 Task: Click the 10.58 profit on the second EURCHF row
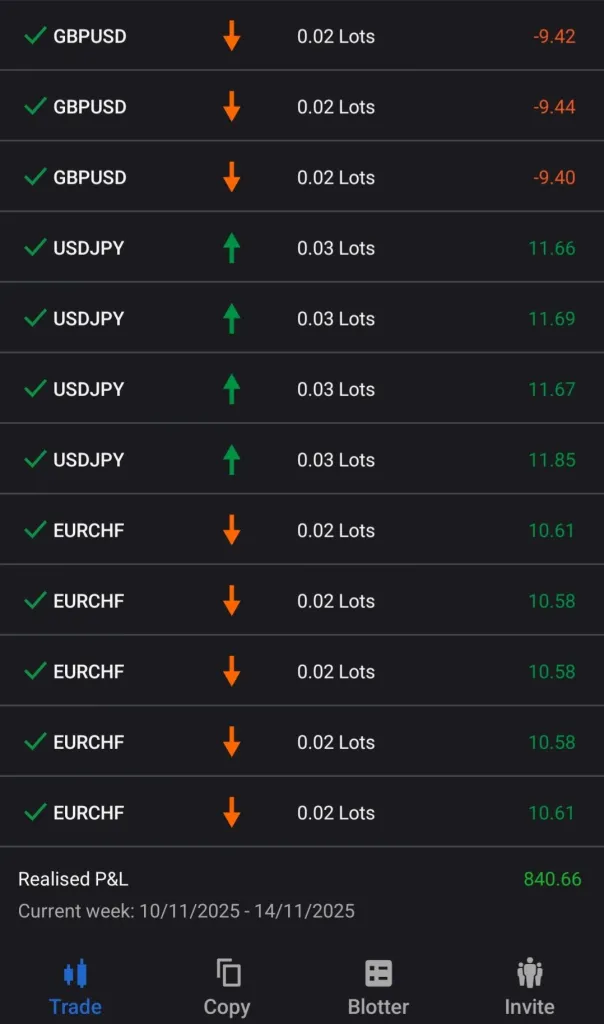pyautogui.click(x=551, y=601)
